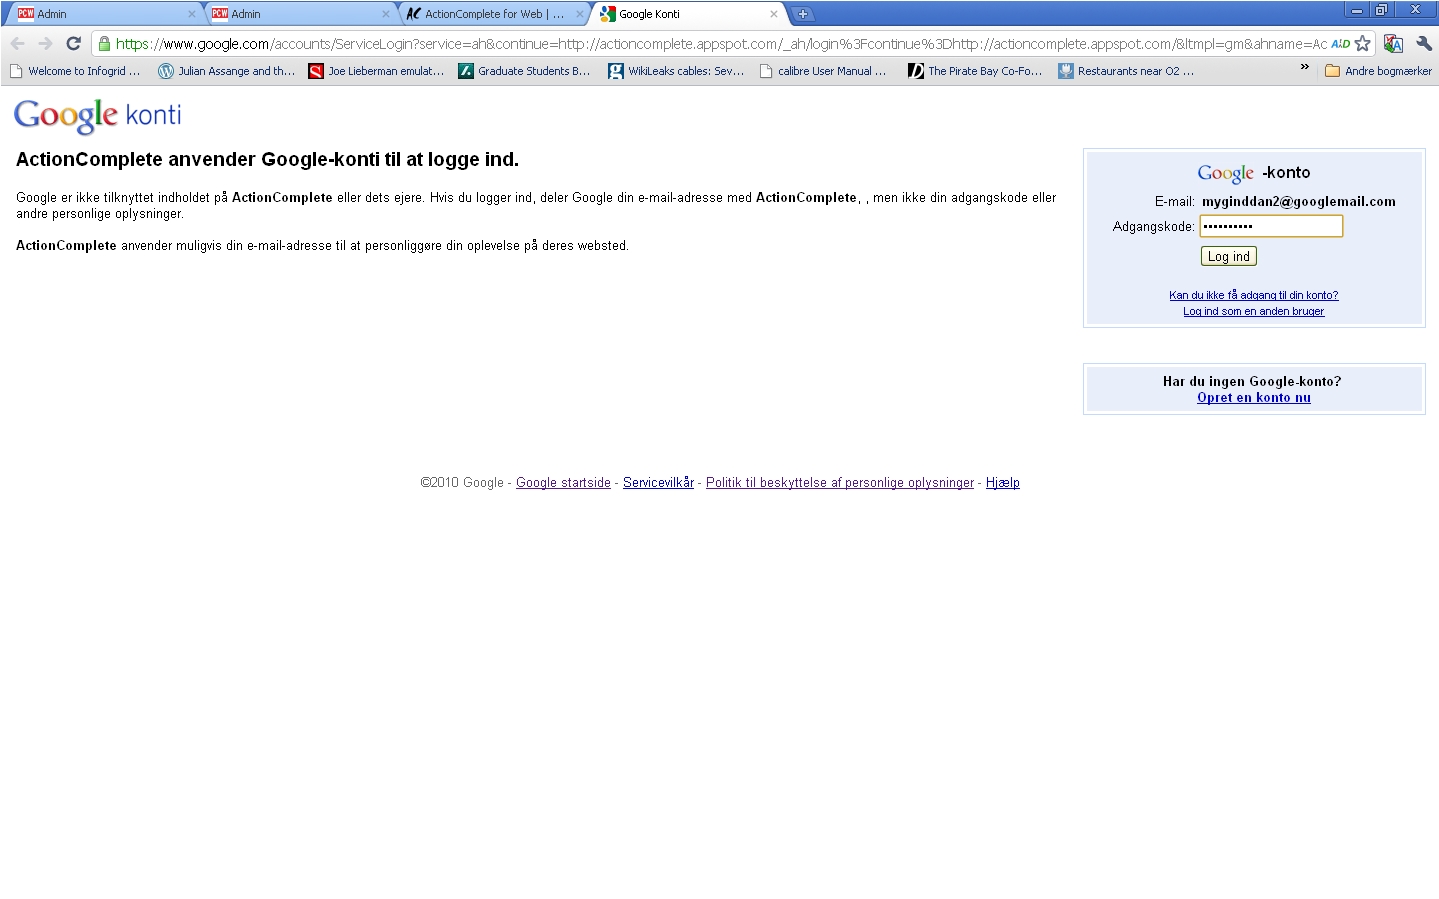
Task: Open 'Kan du ikke få adgang' link
Action: tap(1253, 295)
